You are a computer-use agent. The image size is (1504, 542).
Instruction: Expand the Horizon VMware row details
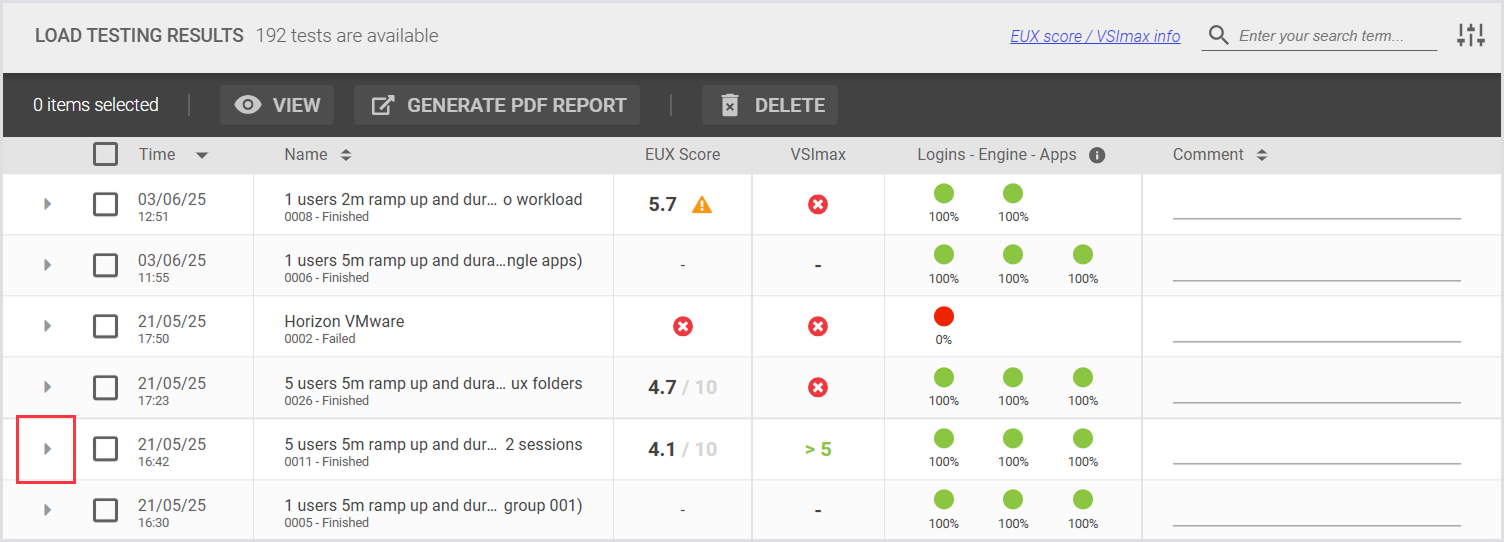[47, 327]
